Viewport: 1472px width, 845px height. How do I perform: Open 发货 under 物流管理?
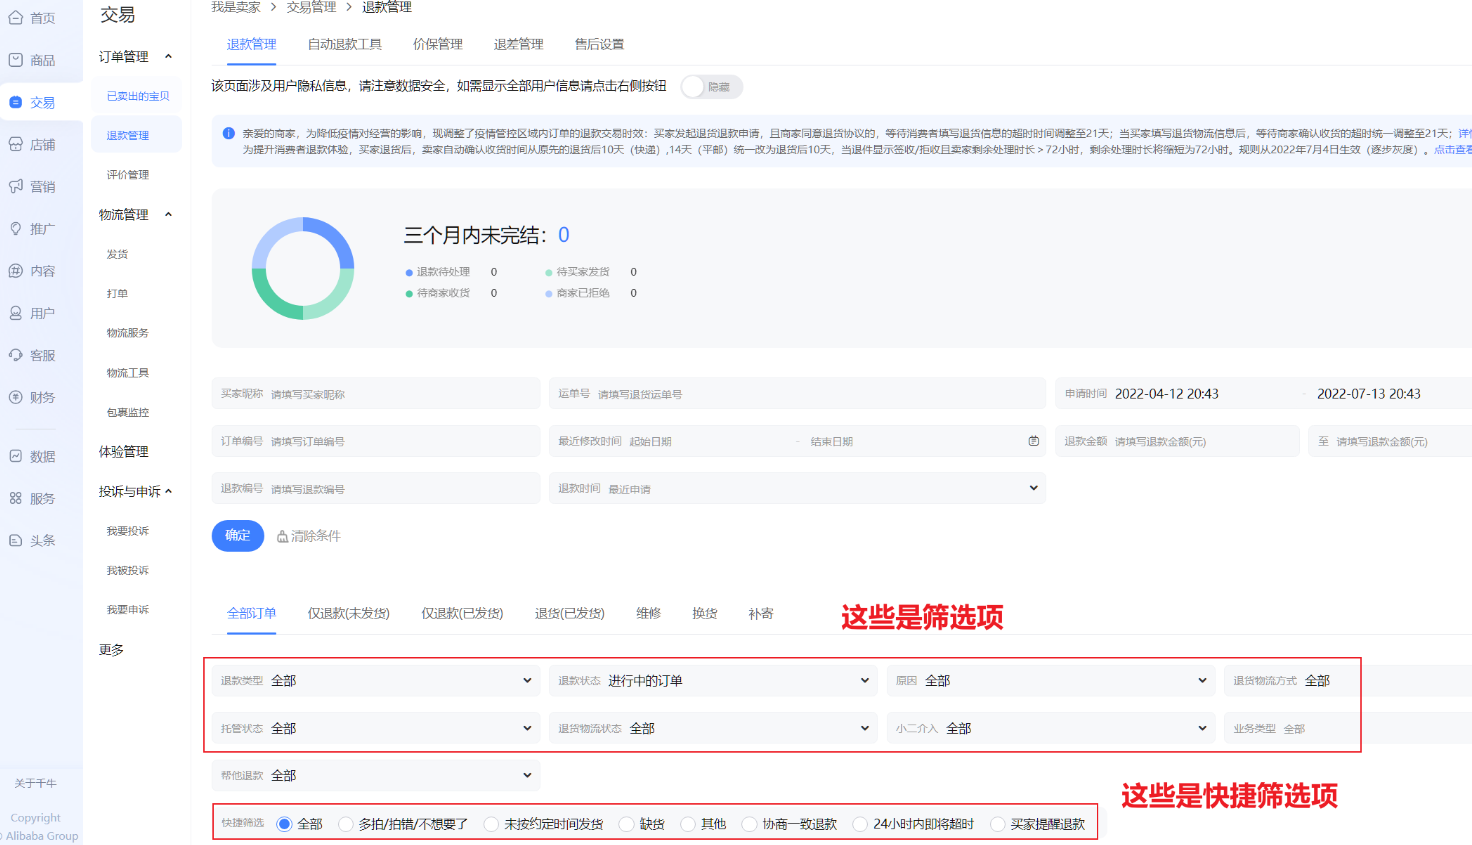118,255
